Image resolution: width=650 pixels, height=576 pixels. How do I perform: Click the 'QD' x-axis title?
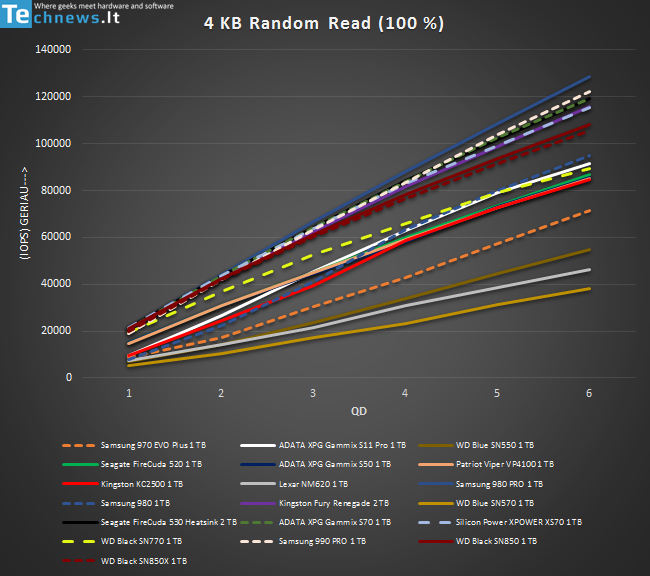click(359, 411)
